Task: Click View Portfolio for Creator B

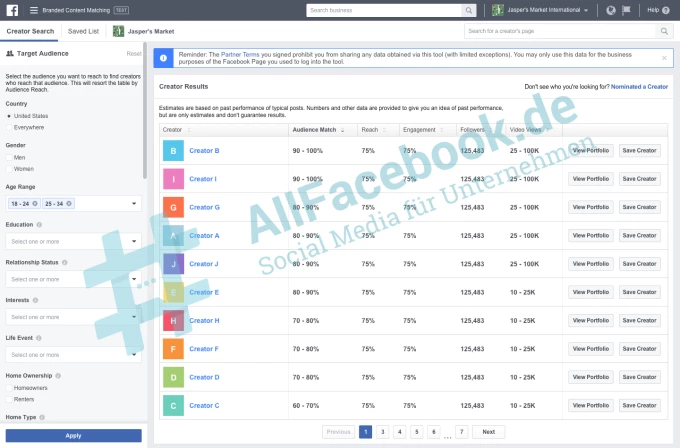Action: point(590,150)
